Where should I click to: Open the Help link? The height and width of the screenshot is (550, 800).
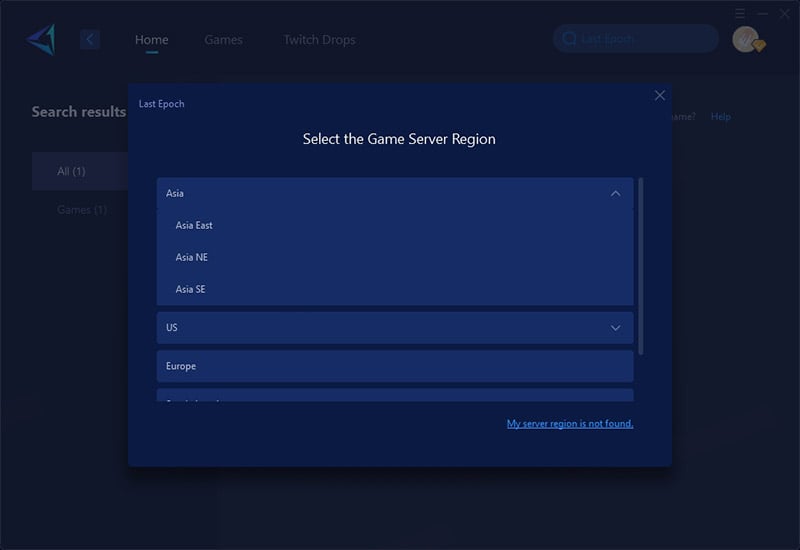point(720,116)
